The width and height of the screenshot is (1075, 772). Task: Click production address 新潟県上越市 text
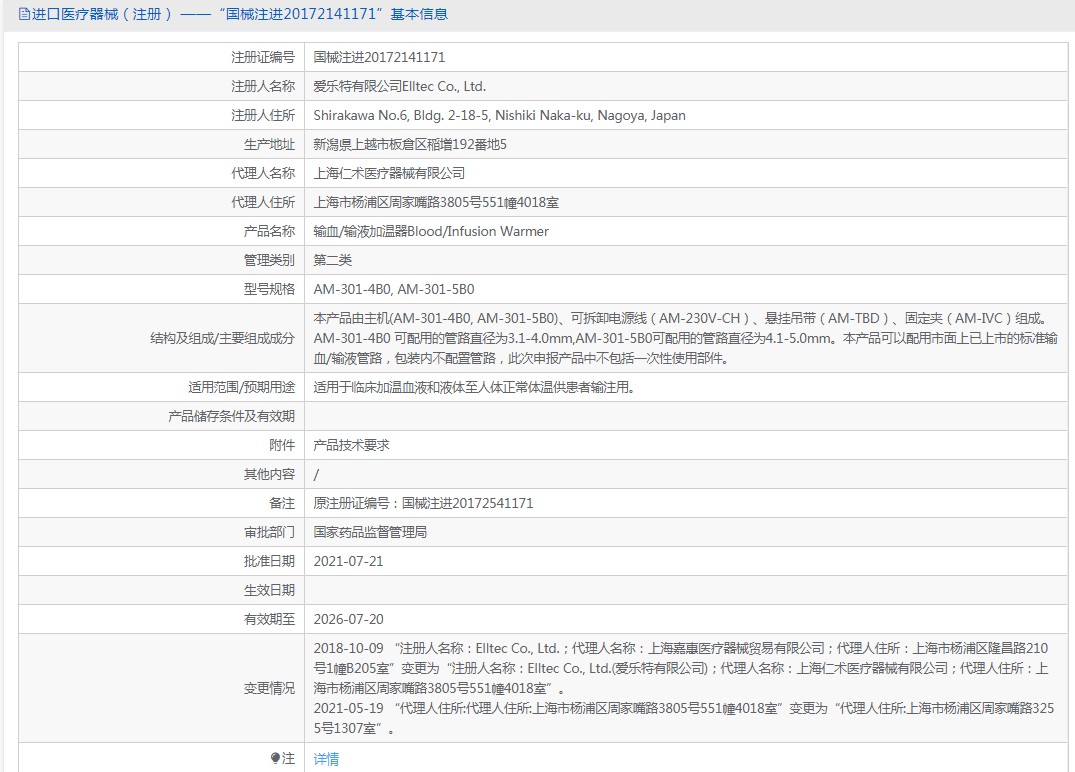(410, 145)
